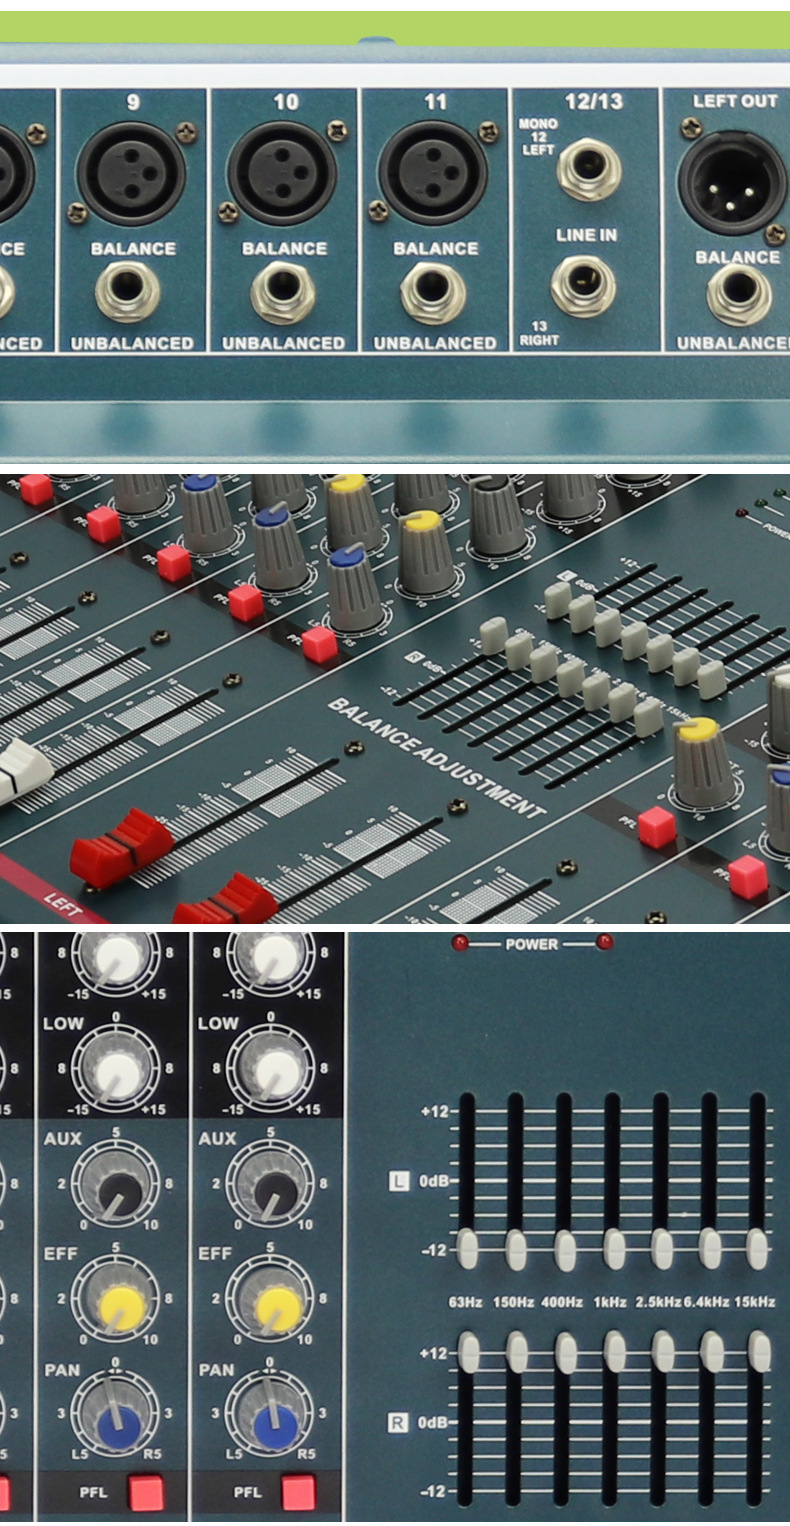Screen dimensions: 790x1526
Task: Select the channel 11 unbalanced jack socket
Action: [x=433, y=292]
